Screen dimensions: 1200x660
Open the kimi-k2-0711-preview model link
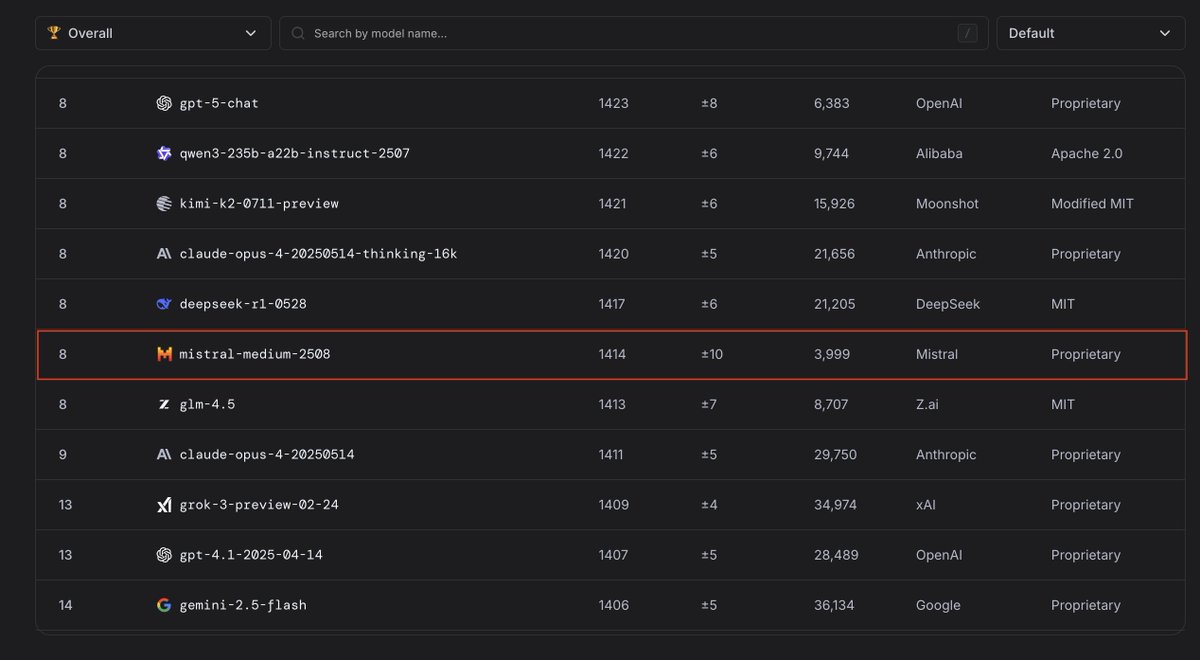point(259,203)
